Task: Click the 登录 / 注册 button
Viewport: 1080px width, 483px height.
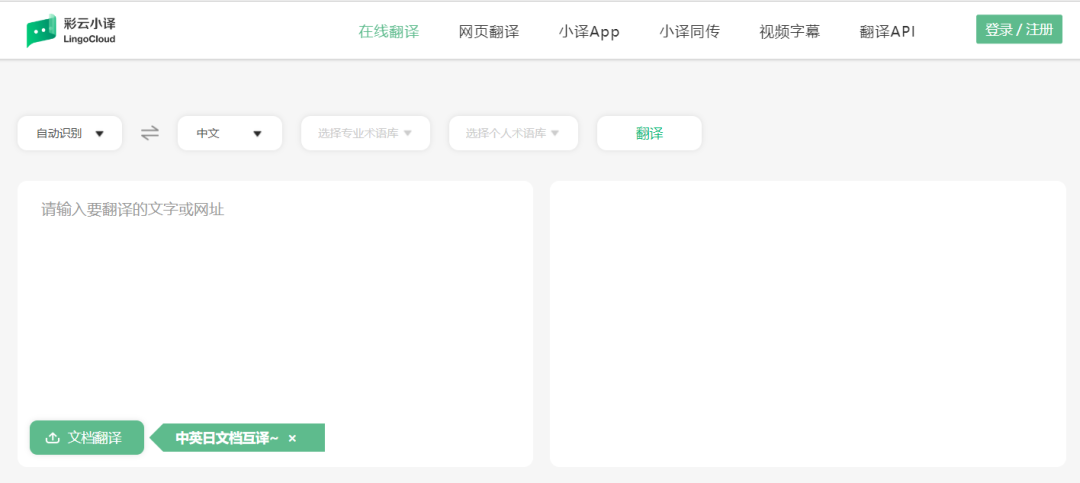Action: tap(1018, 30)
